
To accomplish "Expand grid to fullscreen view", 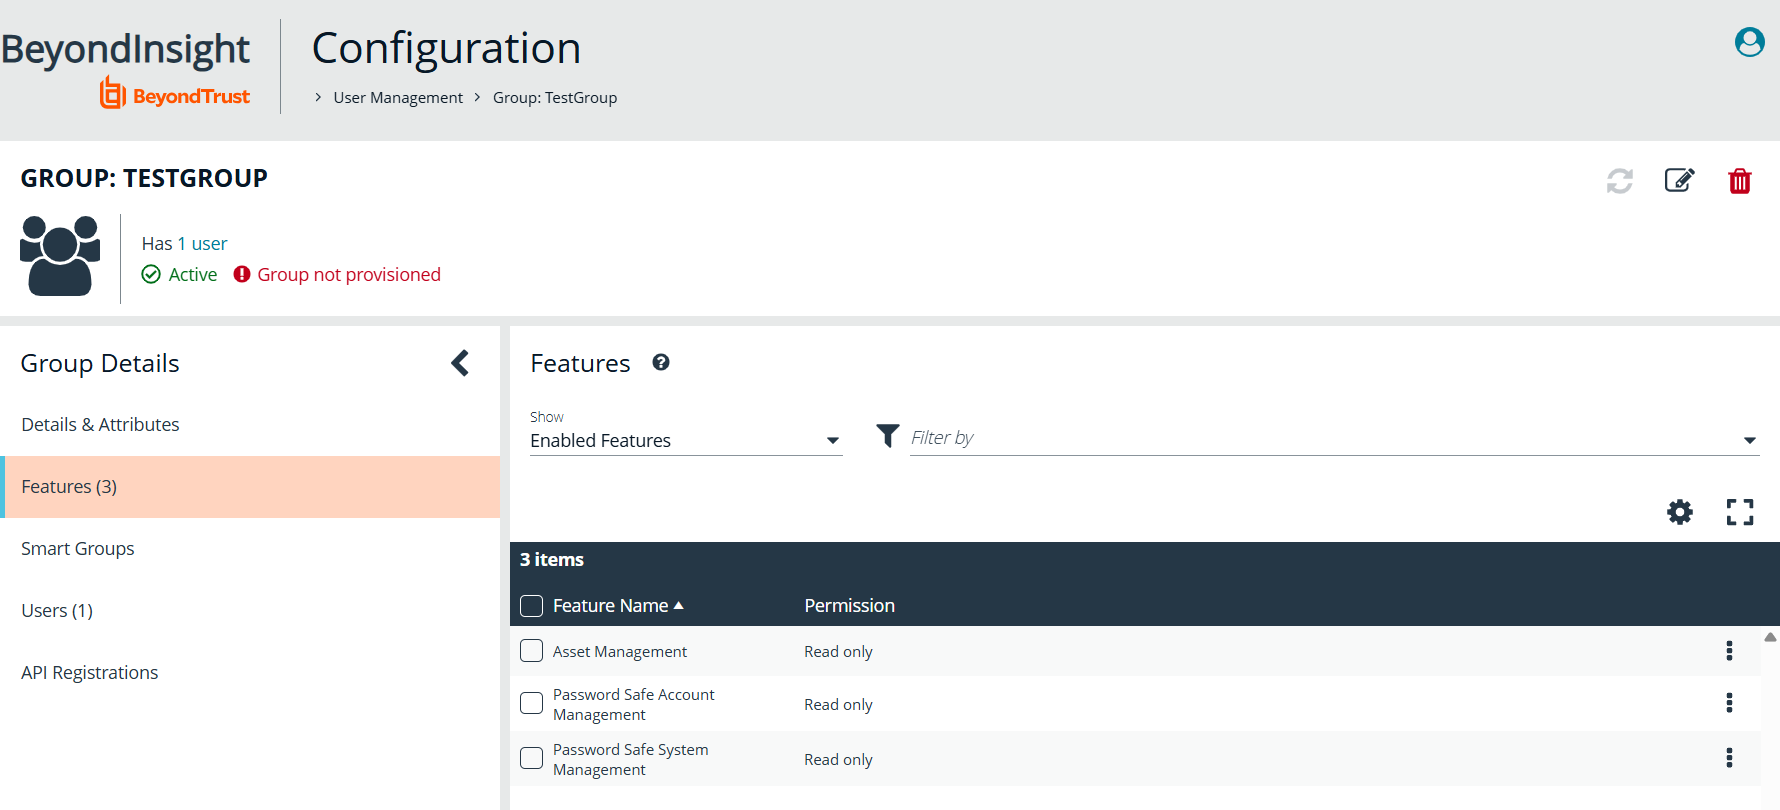I will 1739,512.
